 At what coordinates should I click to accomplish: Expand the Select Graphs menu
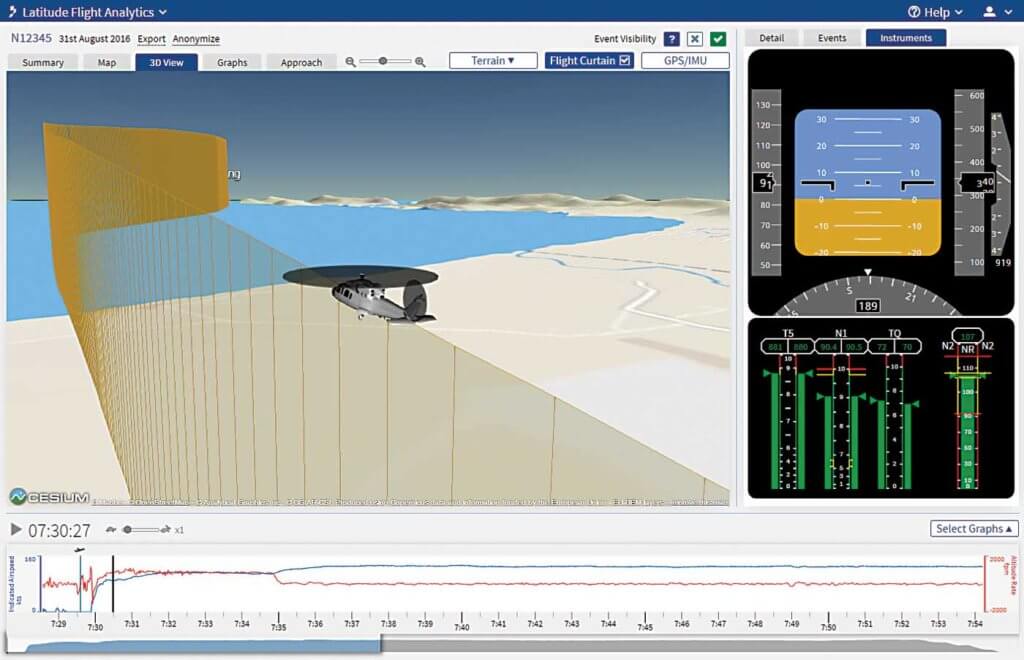(x=974, y=529)
